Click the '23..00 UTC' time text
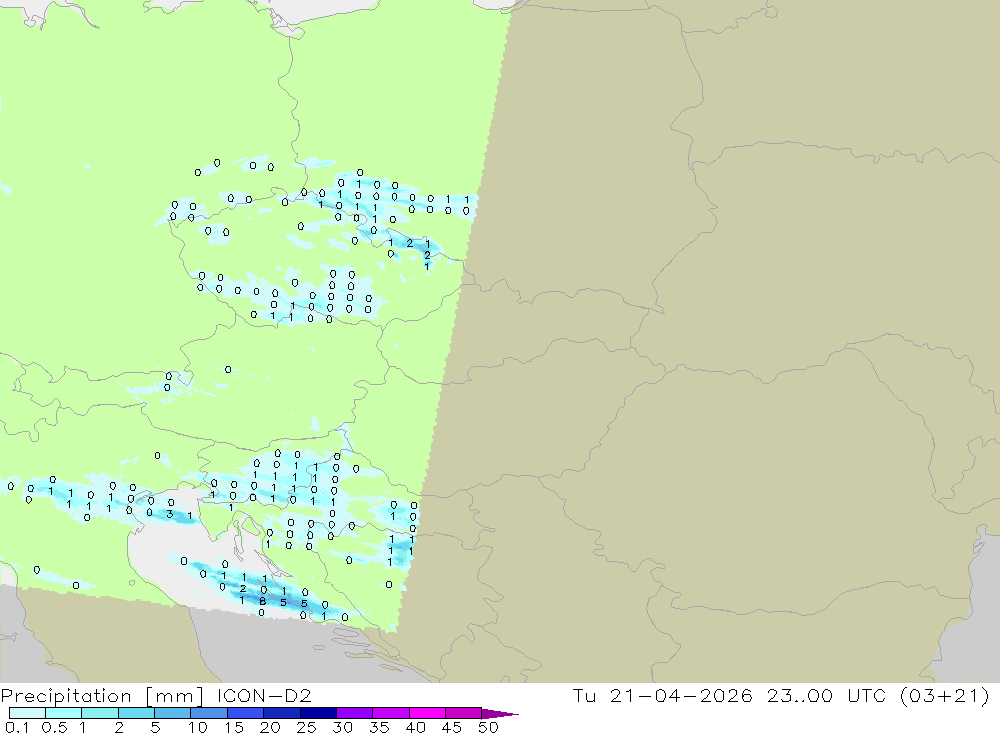Viewport: 1000px width, 733px height. 827,695
